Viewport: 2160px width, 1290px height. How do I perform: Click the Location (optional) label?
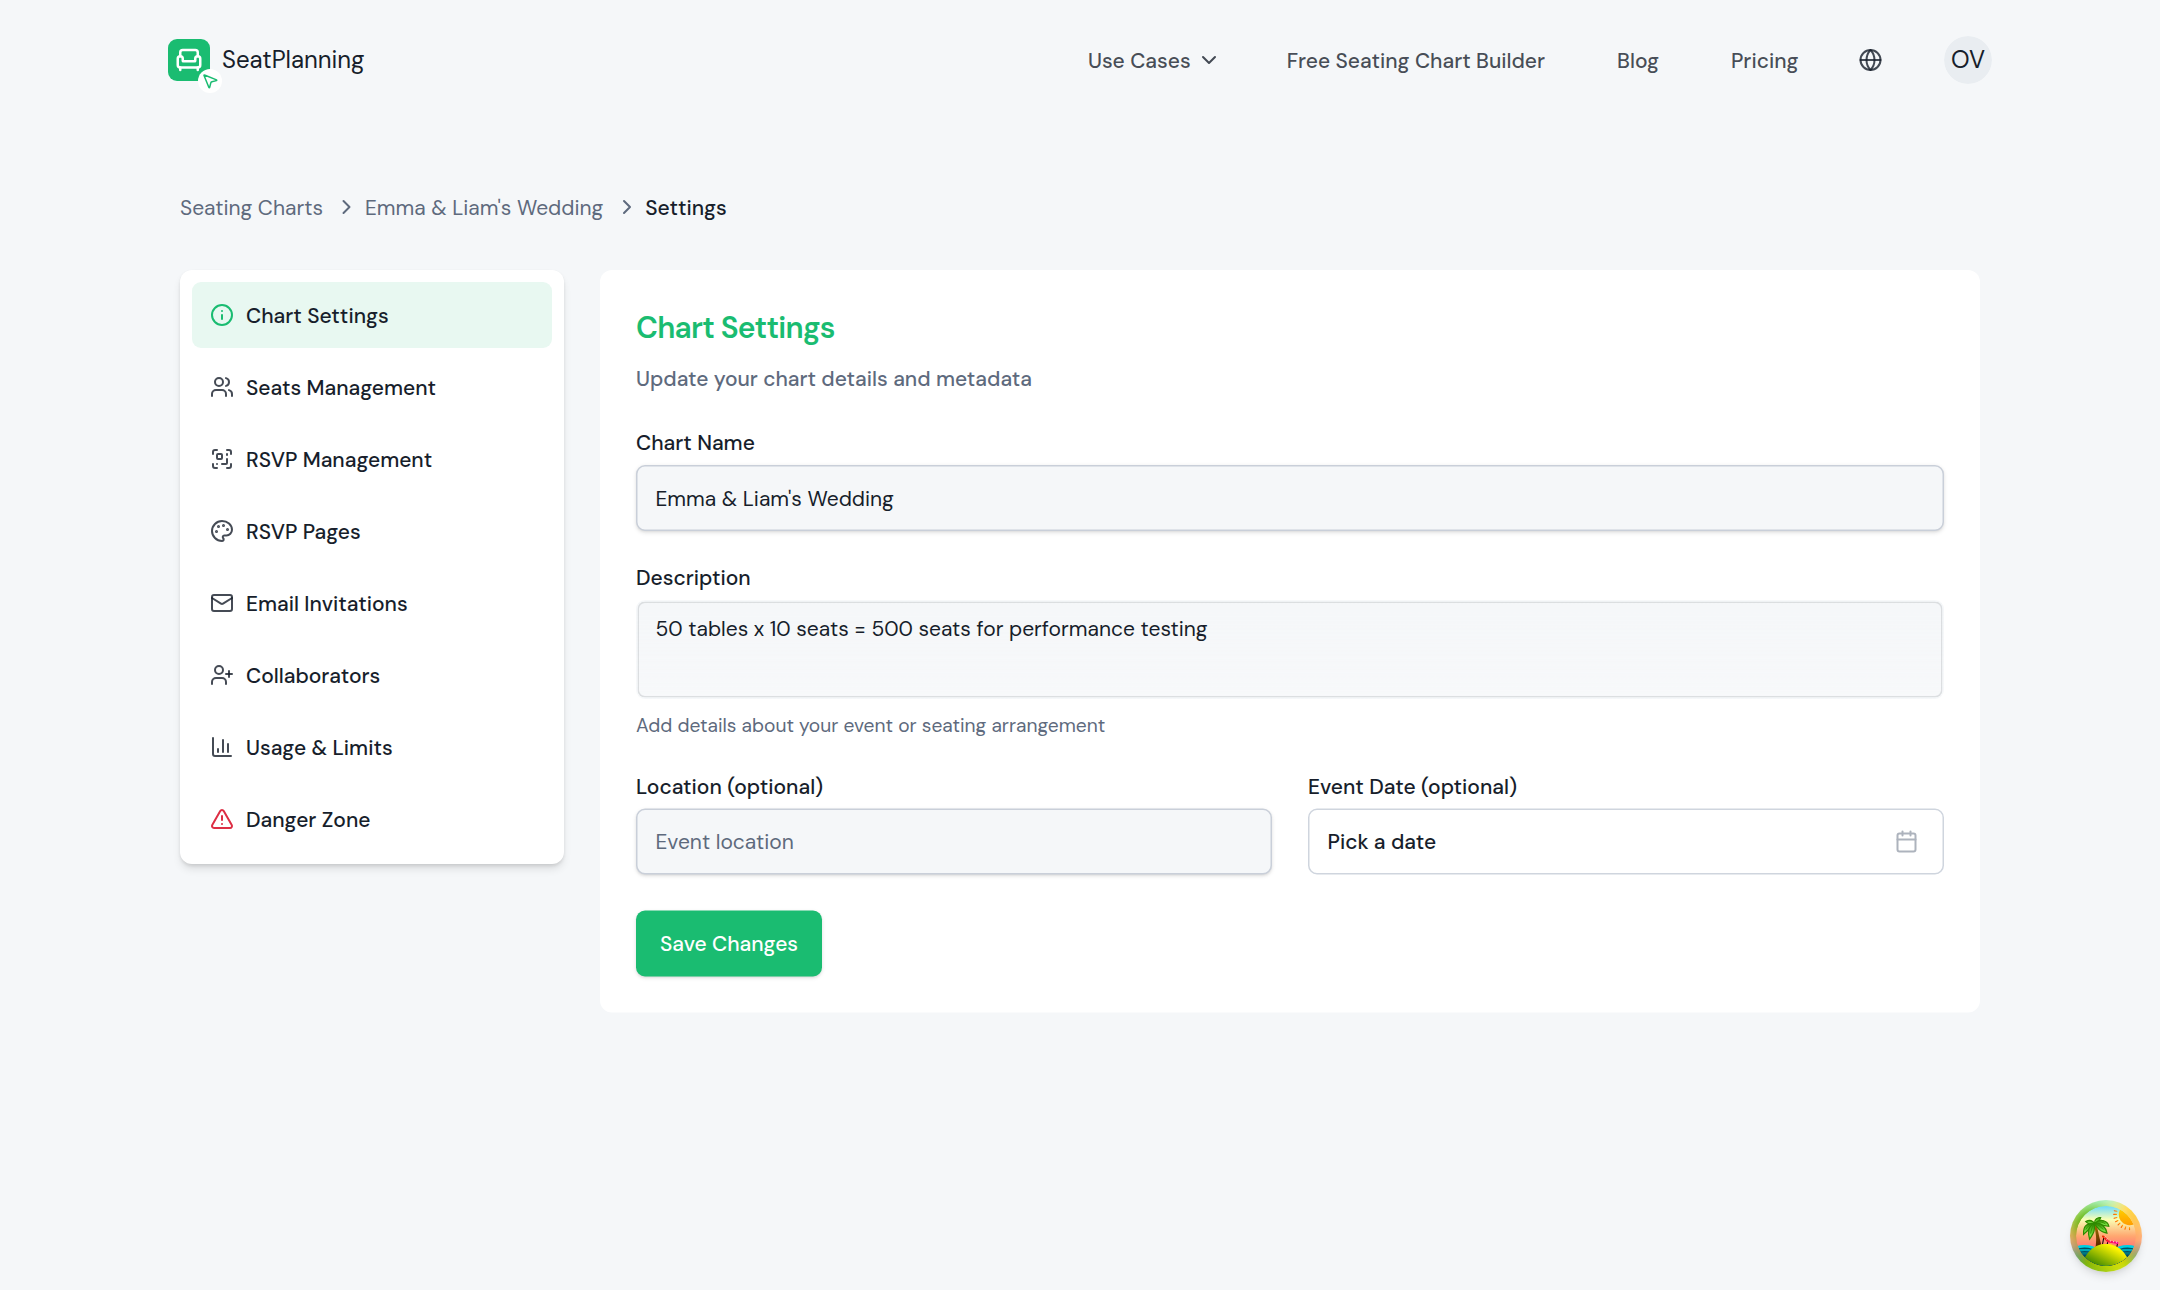pos(729,786)
